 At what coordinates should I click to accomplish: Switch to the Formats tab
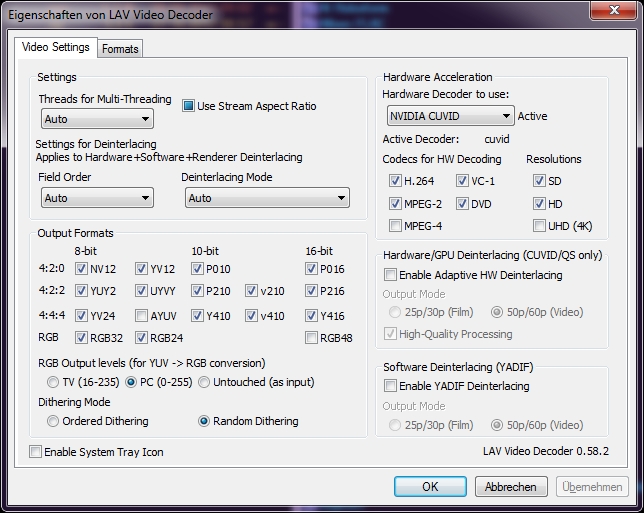[x=120, y=49]
